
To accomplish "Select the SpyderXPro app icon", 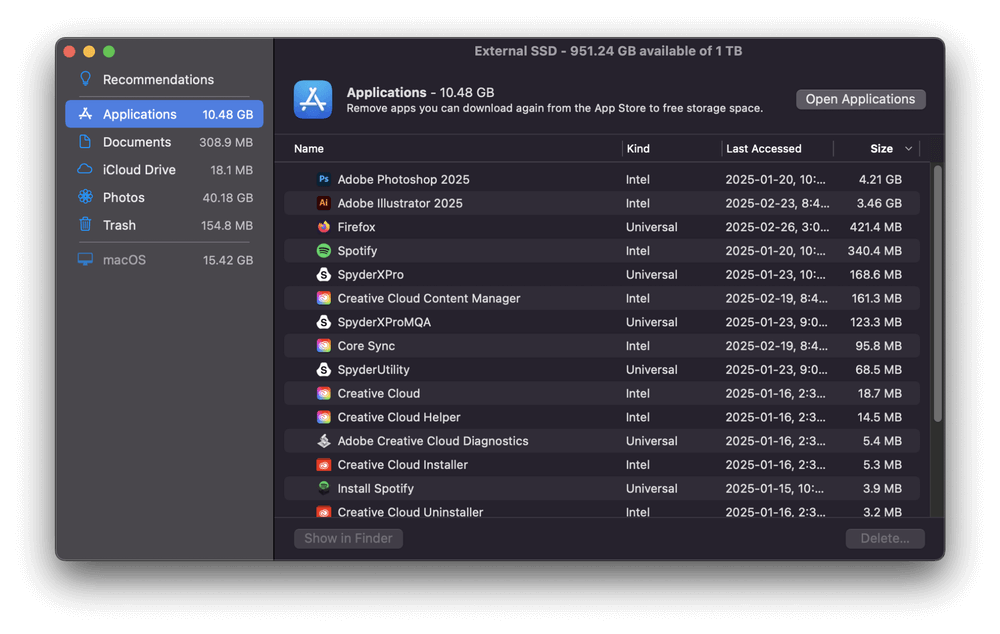I will point(324,275).
